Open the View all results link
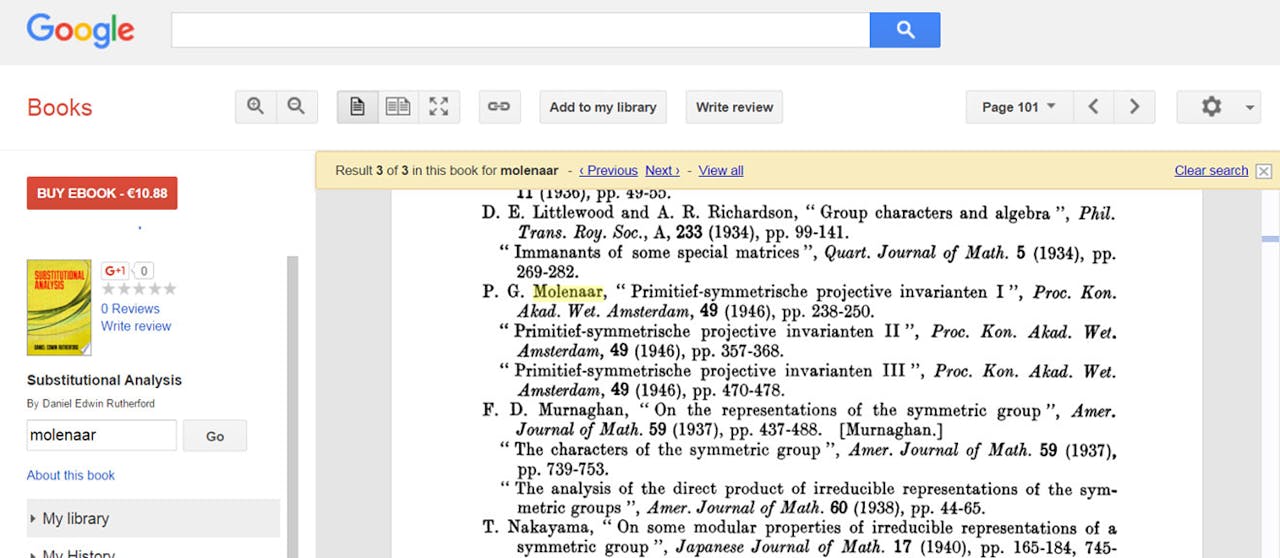 (721, 171)
